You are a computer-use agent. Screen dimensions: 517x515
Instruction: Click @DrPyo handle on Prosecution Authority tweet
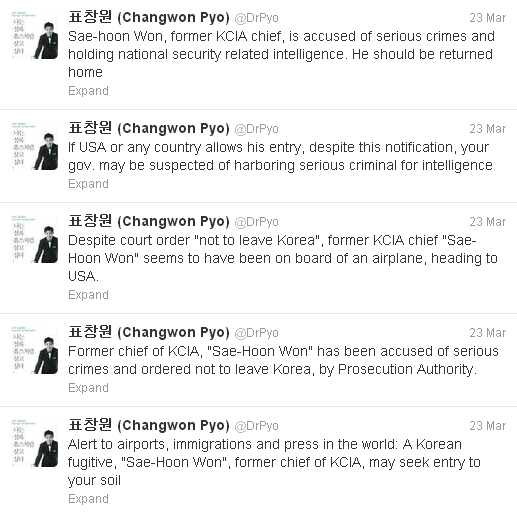click(x=256, y=333)
